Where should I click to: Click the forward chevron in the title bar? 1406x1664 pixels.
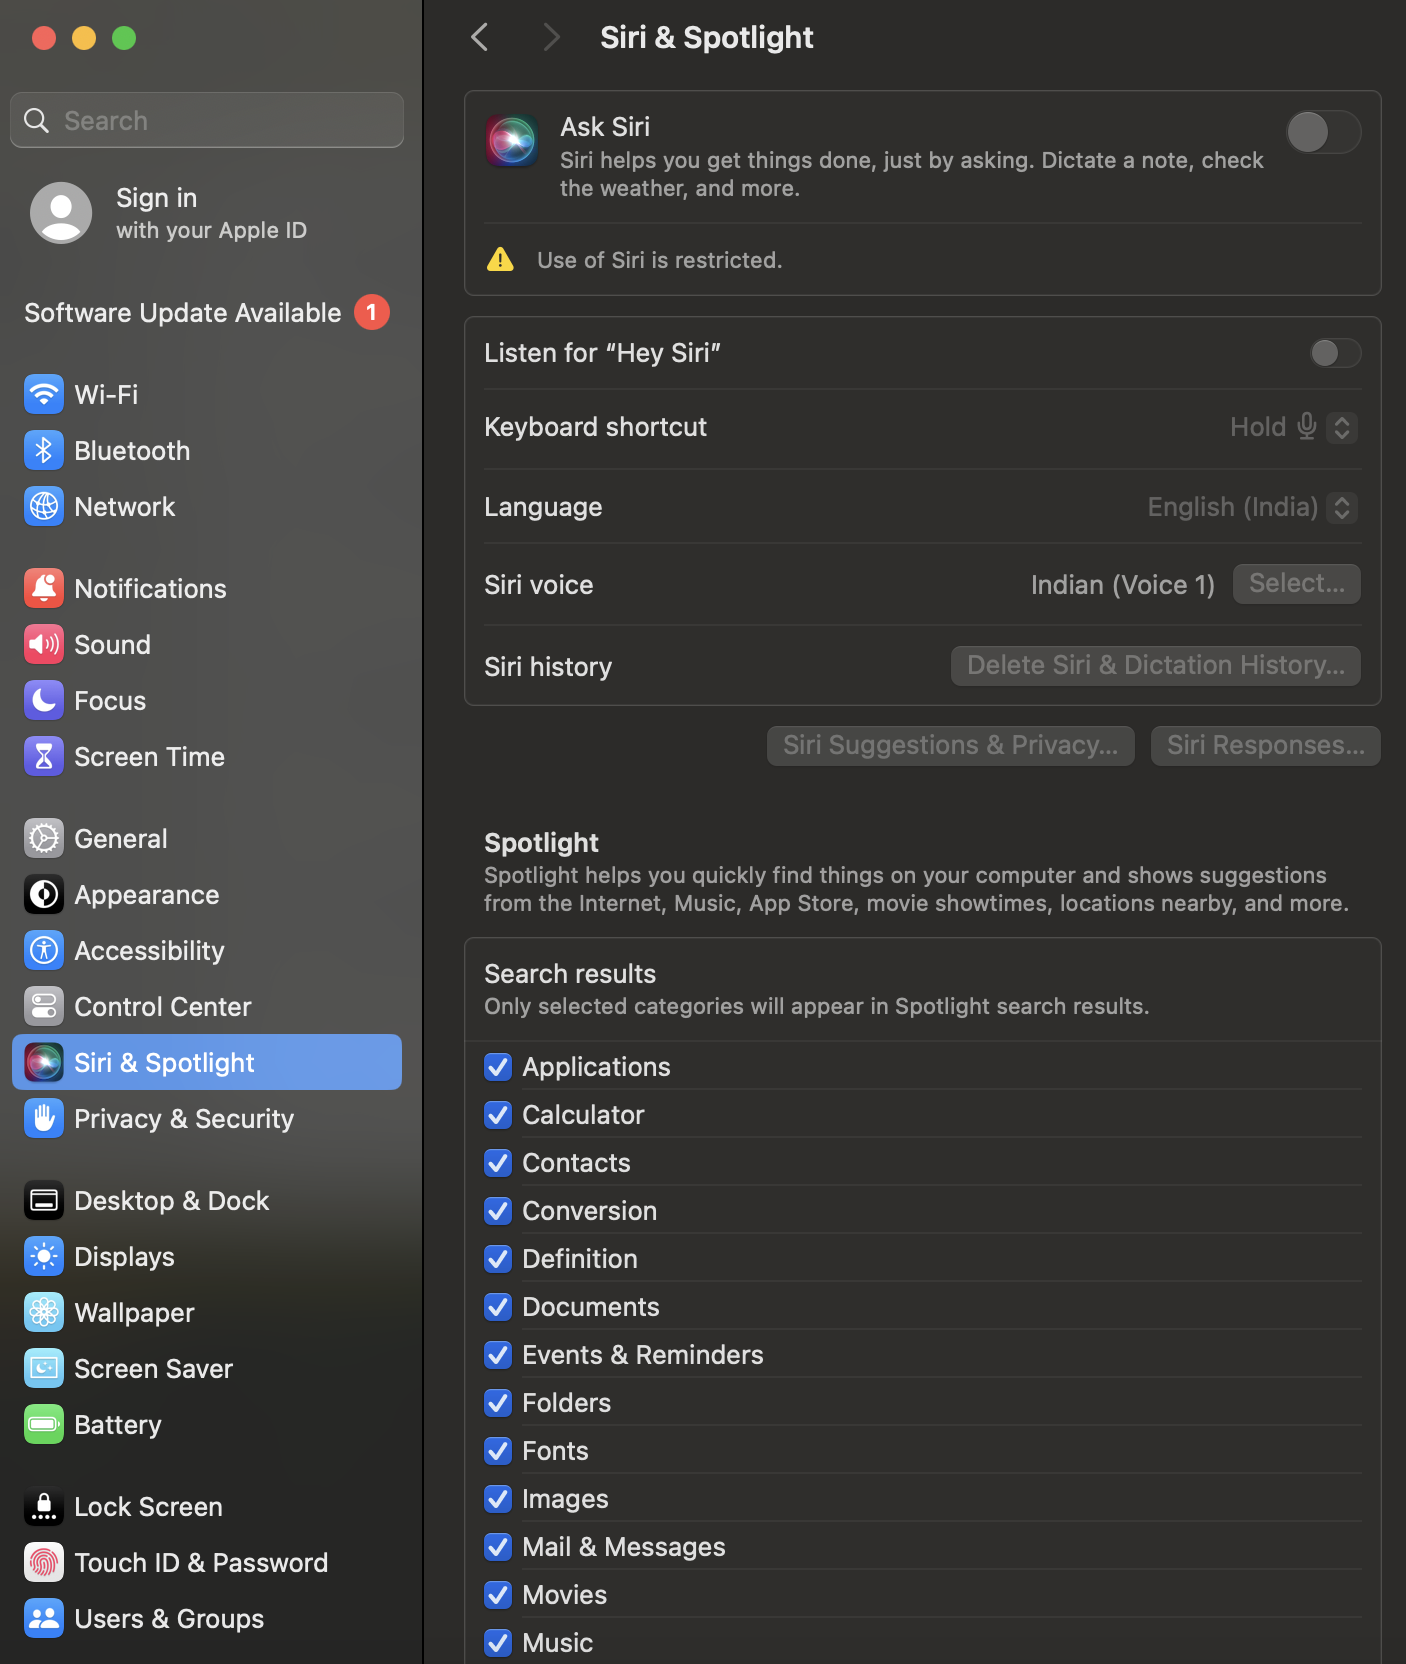pos(551,38)
